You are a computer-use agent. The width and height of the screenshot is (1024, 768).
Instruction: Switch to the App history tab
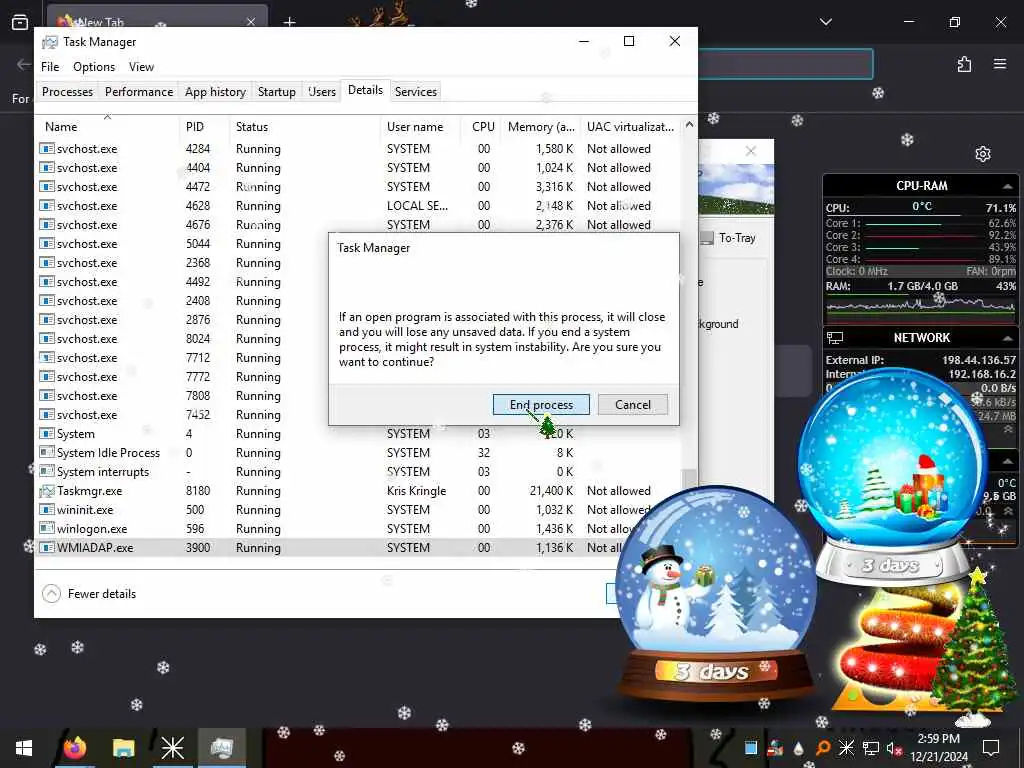point(215,91)
